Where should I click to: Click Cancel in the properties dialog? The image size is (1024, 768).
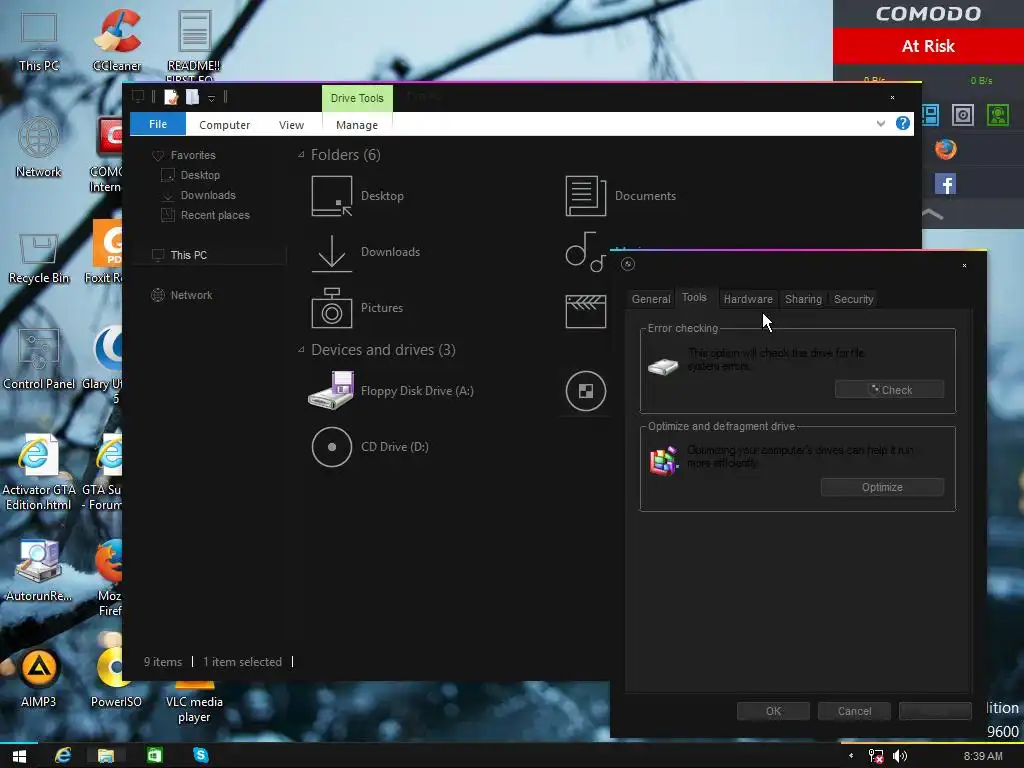pos(854,711)
